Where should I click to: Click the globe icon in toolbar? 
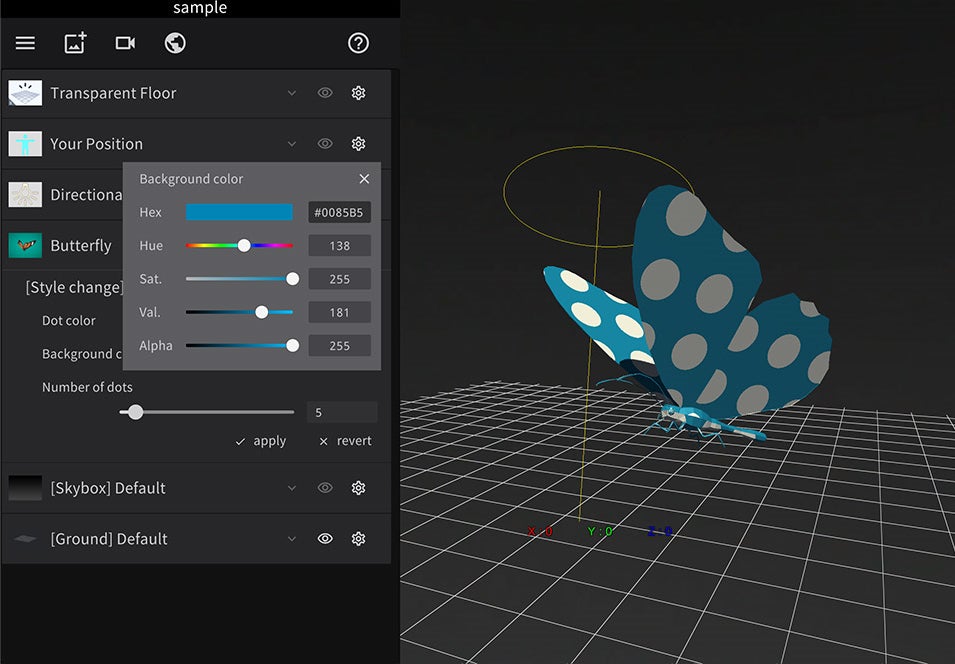pyautogui.click(x=175, y=43)
